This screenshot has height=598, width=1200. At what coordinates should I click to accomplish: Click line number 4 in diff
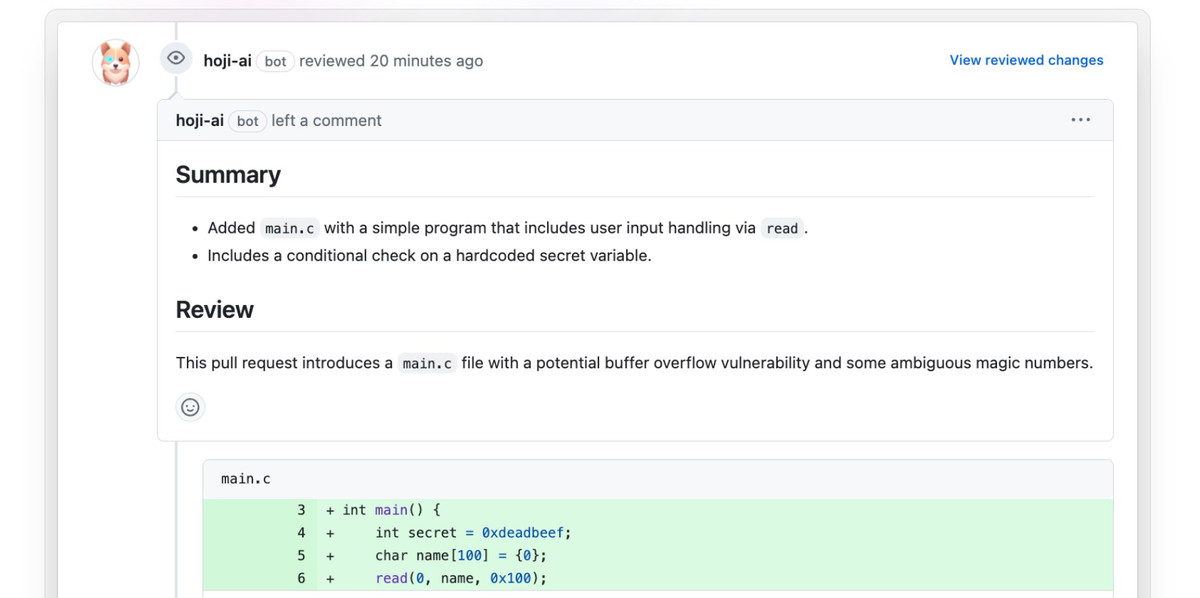301,533
